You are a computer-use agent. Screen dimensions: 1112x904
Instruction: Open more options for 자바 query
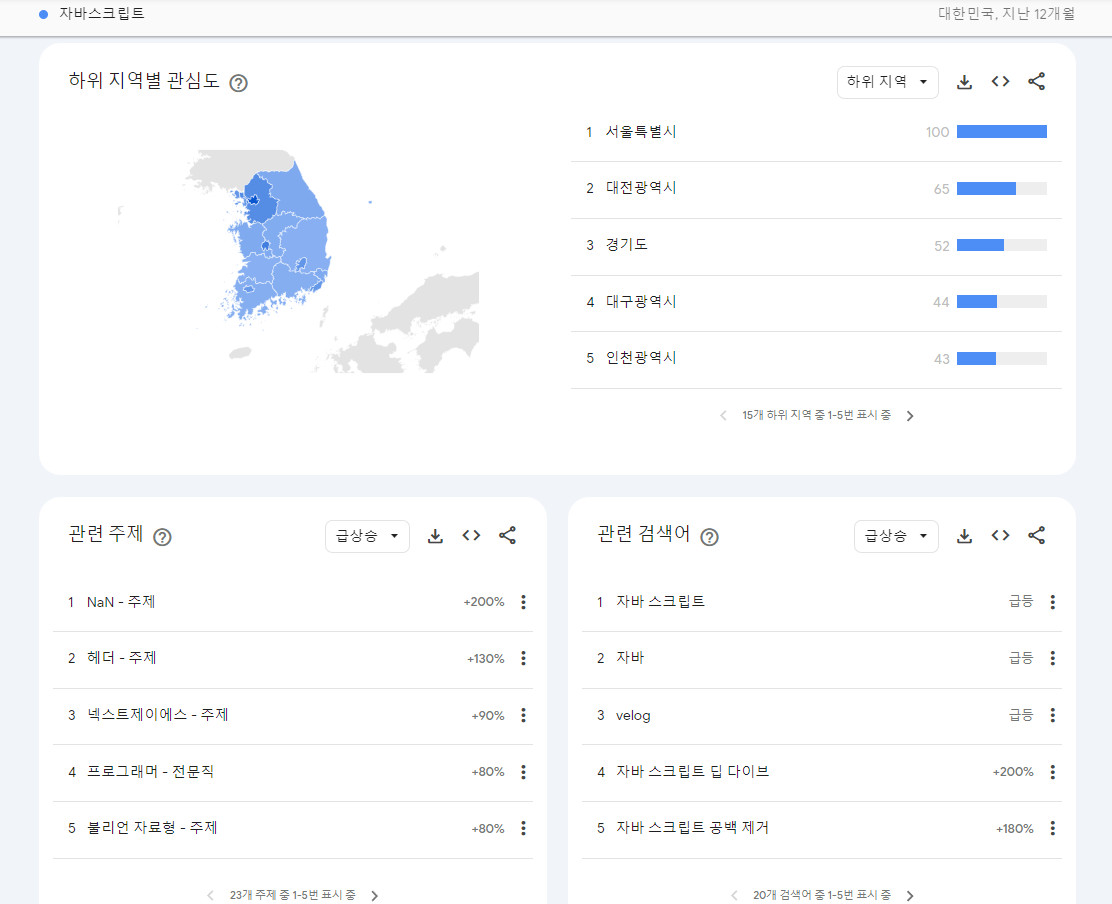1052,658
